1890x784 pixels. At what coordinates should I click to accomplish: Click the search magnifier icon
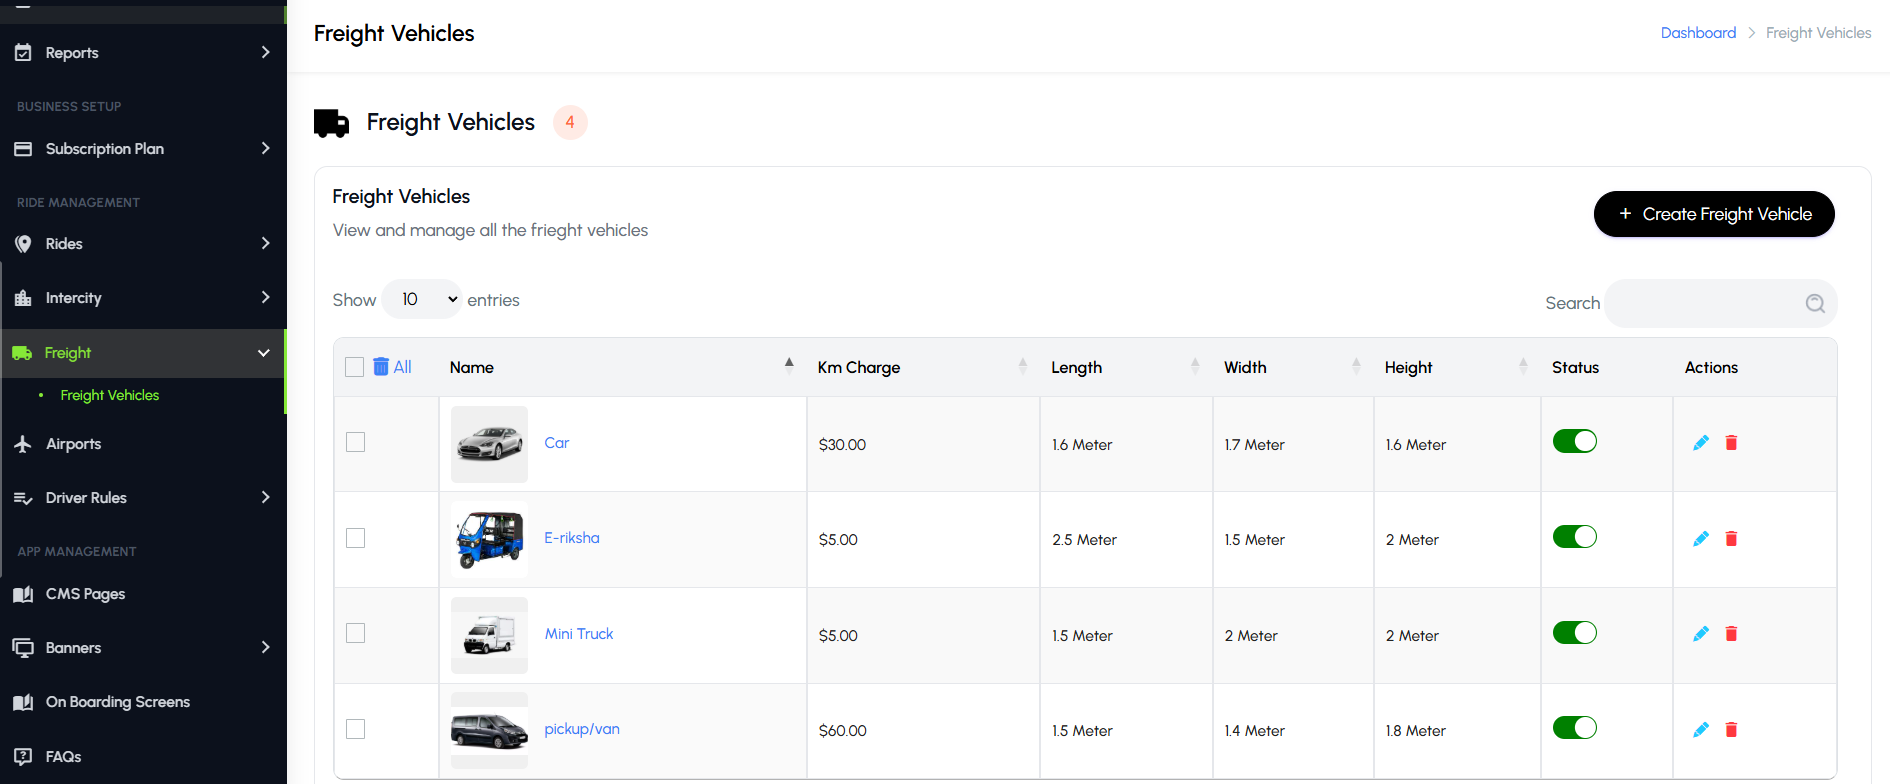pos(1815,303)
